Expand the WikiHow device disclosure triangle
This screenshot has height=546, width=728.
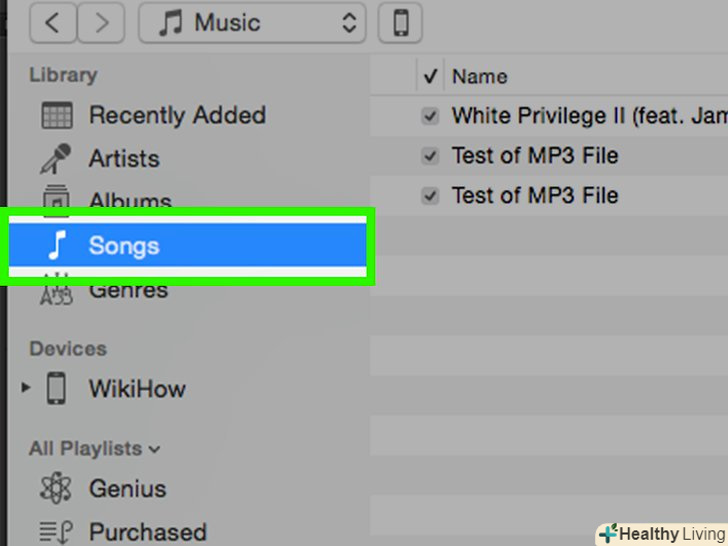(27, 388)
